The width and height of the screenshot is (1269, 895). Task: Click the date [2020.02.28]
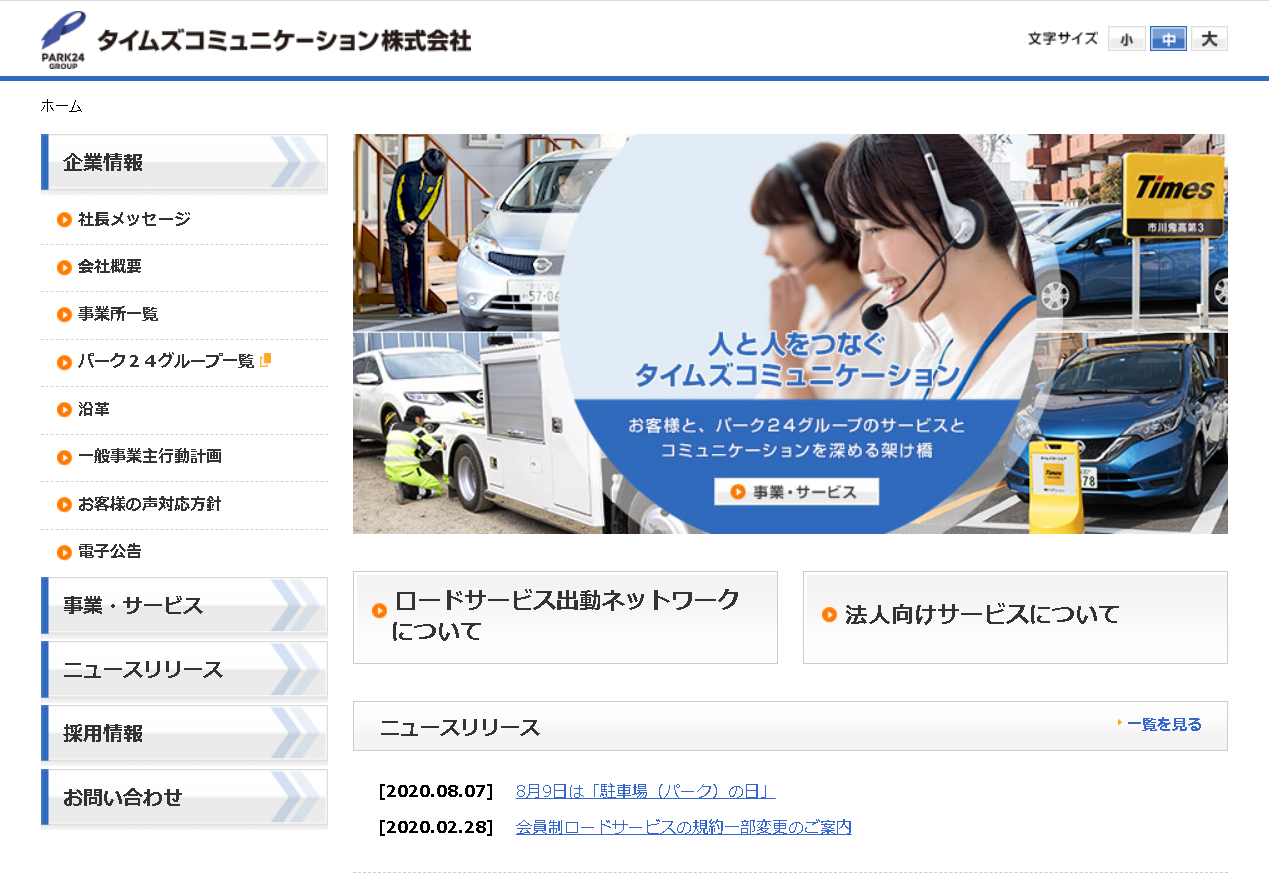click(436, 828)
